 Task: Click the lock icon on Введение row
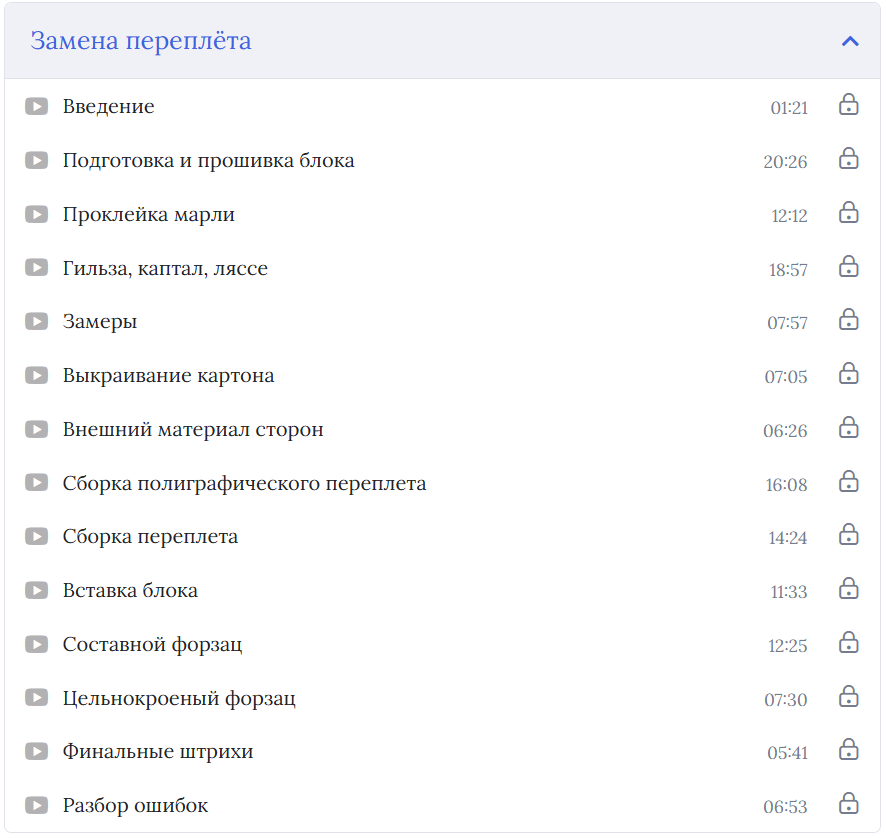[x=848, y=105]
